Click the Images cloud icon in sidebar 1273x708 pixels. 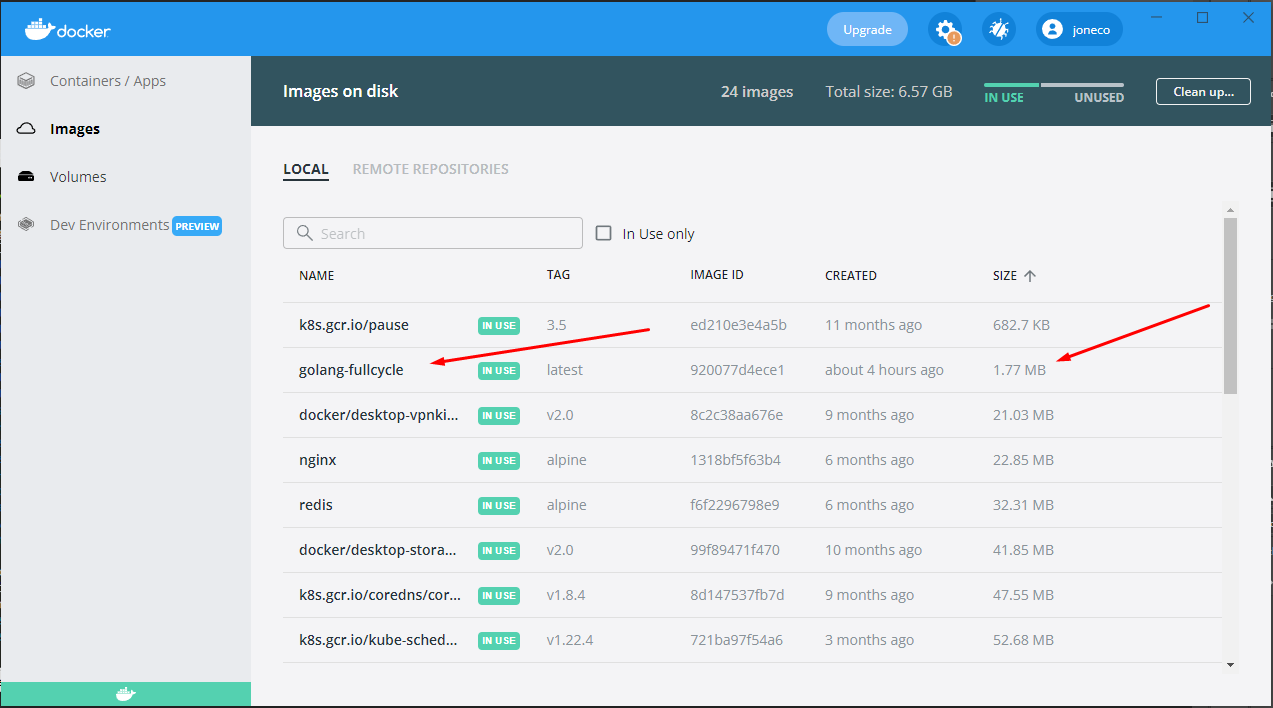coord(27,129)
